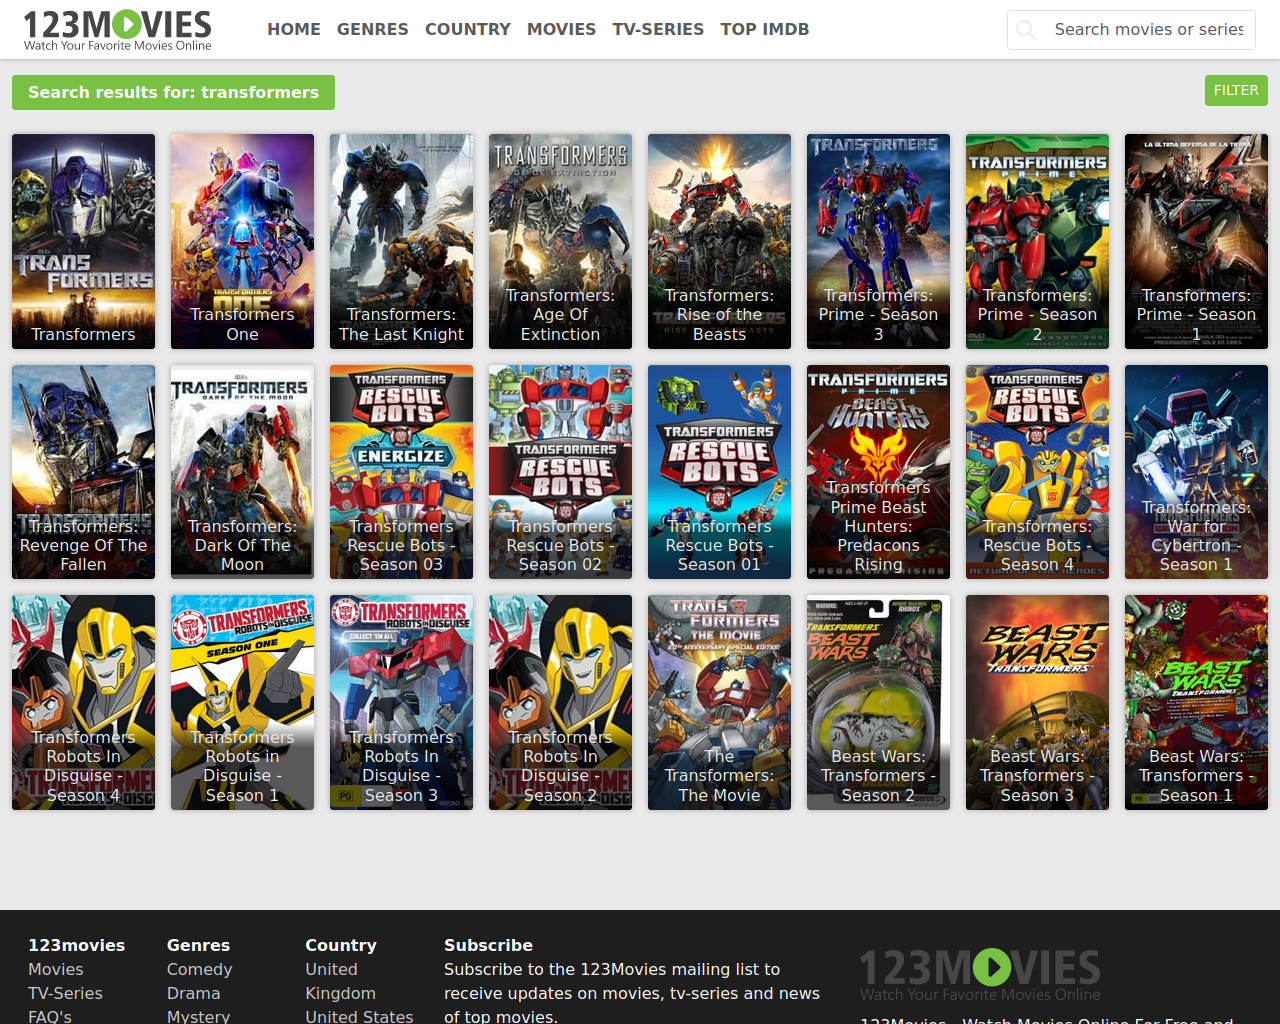Image resolution: width=1280 pixels, height=1024 pixels.
Task: Open the HOME menu item
Action: pos(294,29)
